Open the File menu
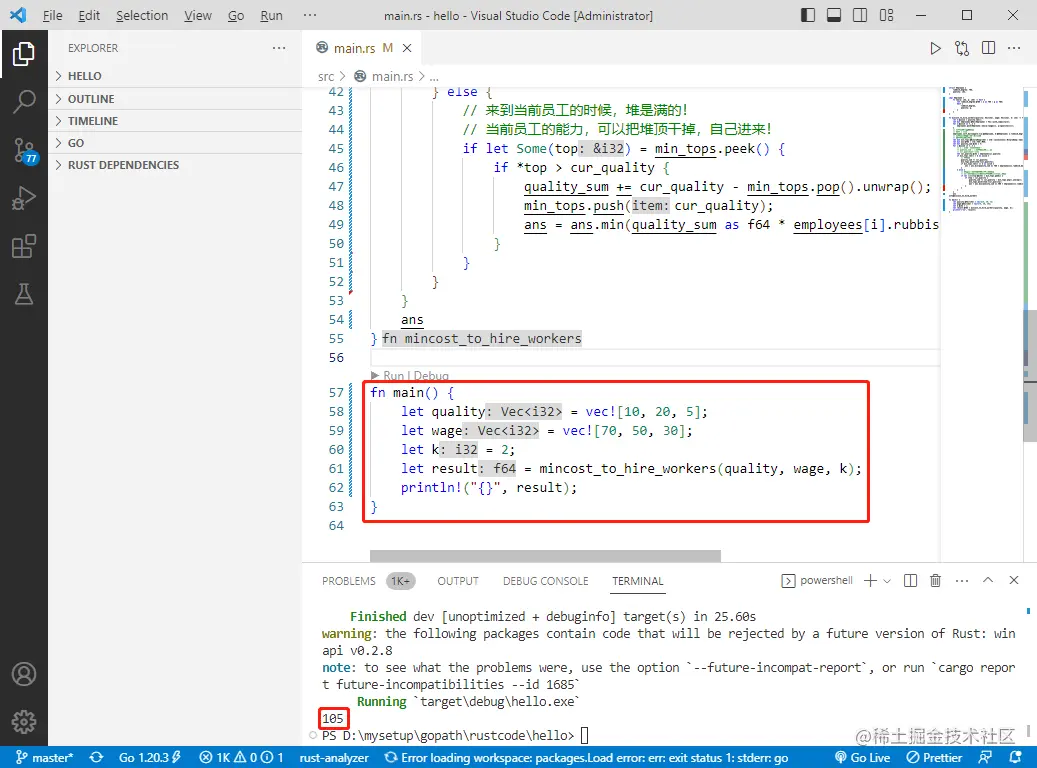This screenshot has height=768, width=1037. click(52, 15)
